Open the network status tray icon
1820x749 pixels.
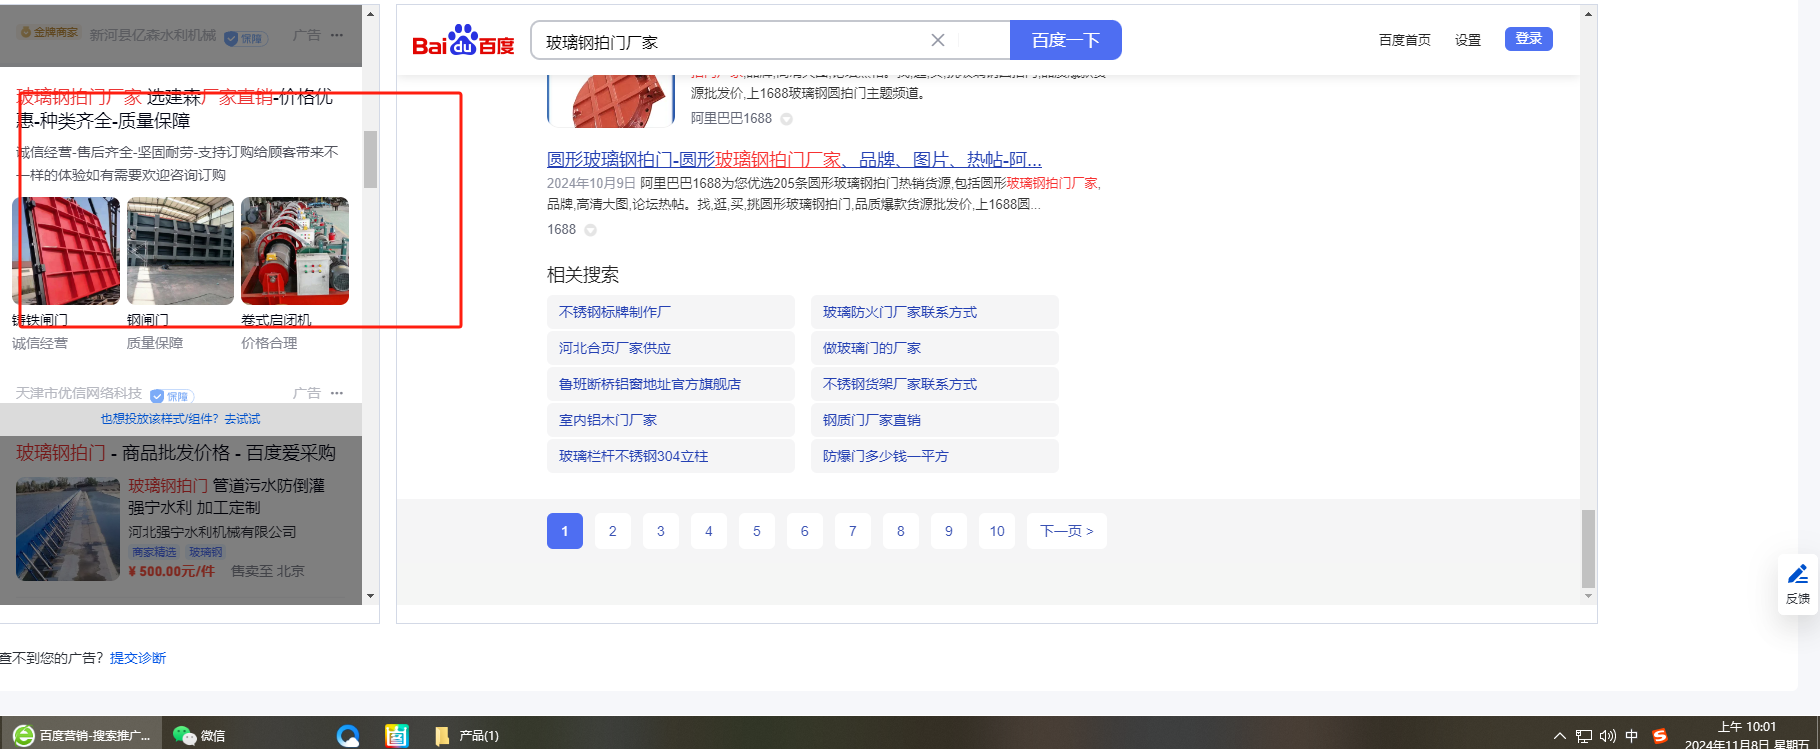point(1584,736)
